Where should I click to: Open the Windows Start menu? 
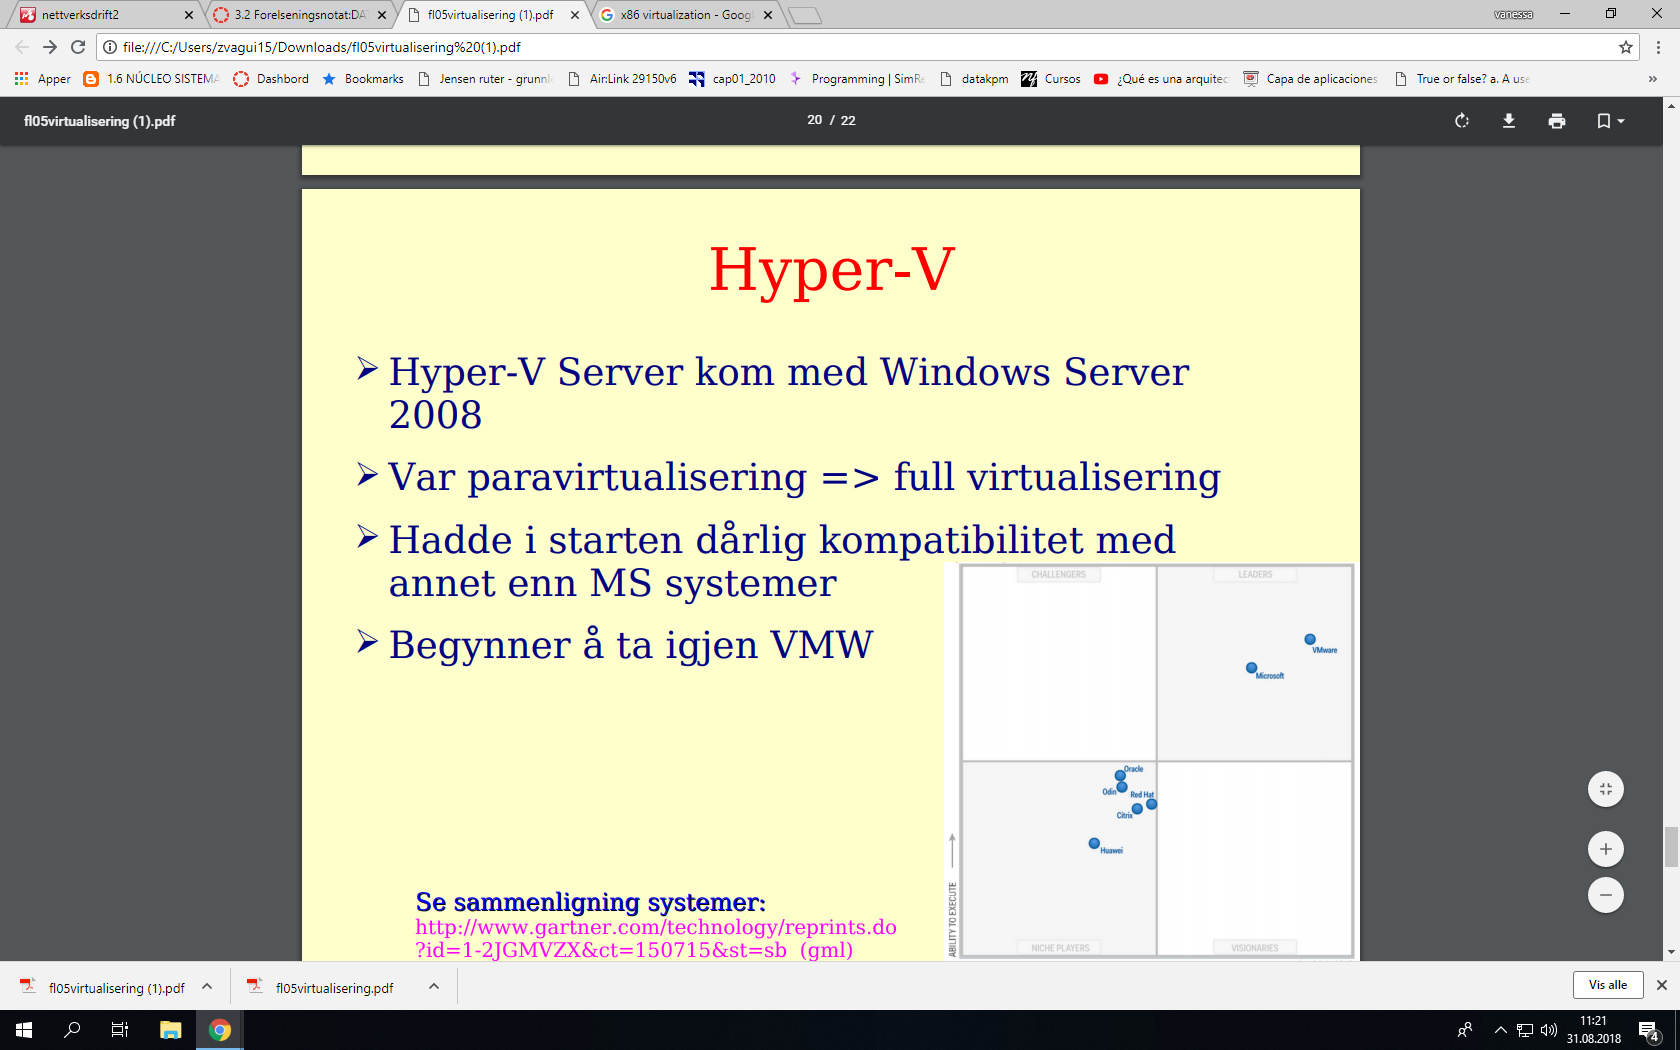pos(24,1030)
